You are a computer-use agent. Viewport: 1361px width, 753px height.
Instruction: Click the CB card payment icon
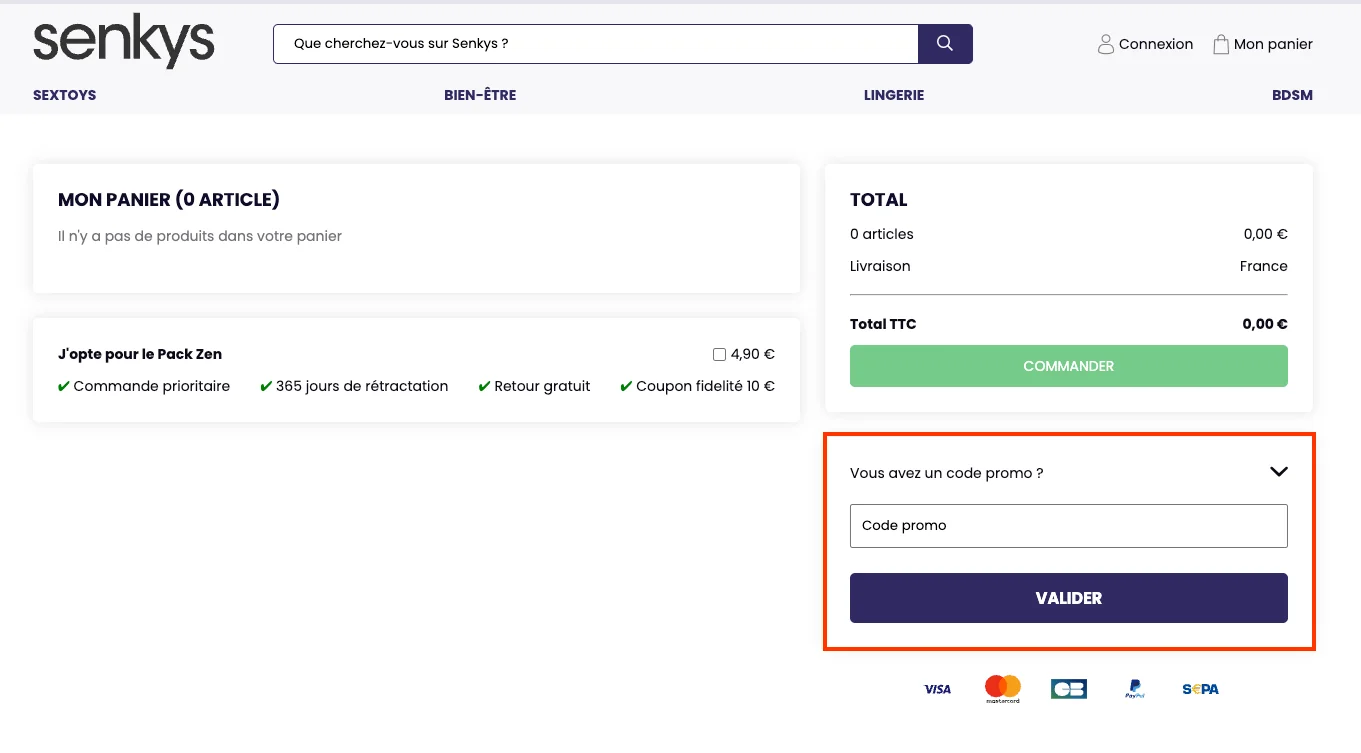1068,688
